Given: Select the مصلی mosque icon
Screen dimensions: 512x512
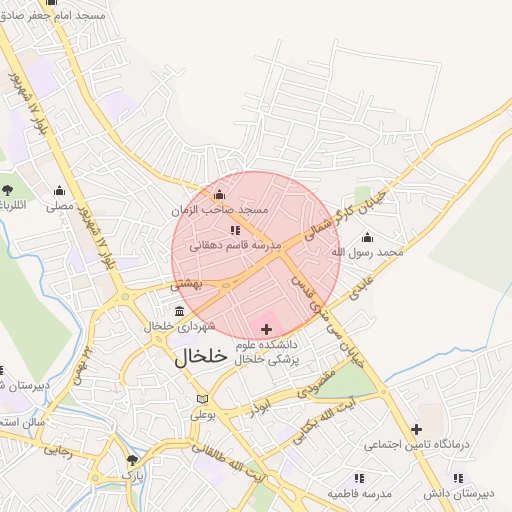Looking at the screenshot, I should click(x=59, y=191).
